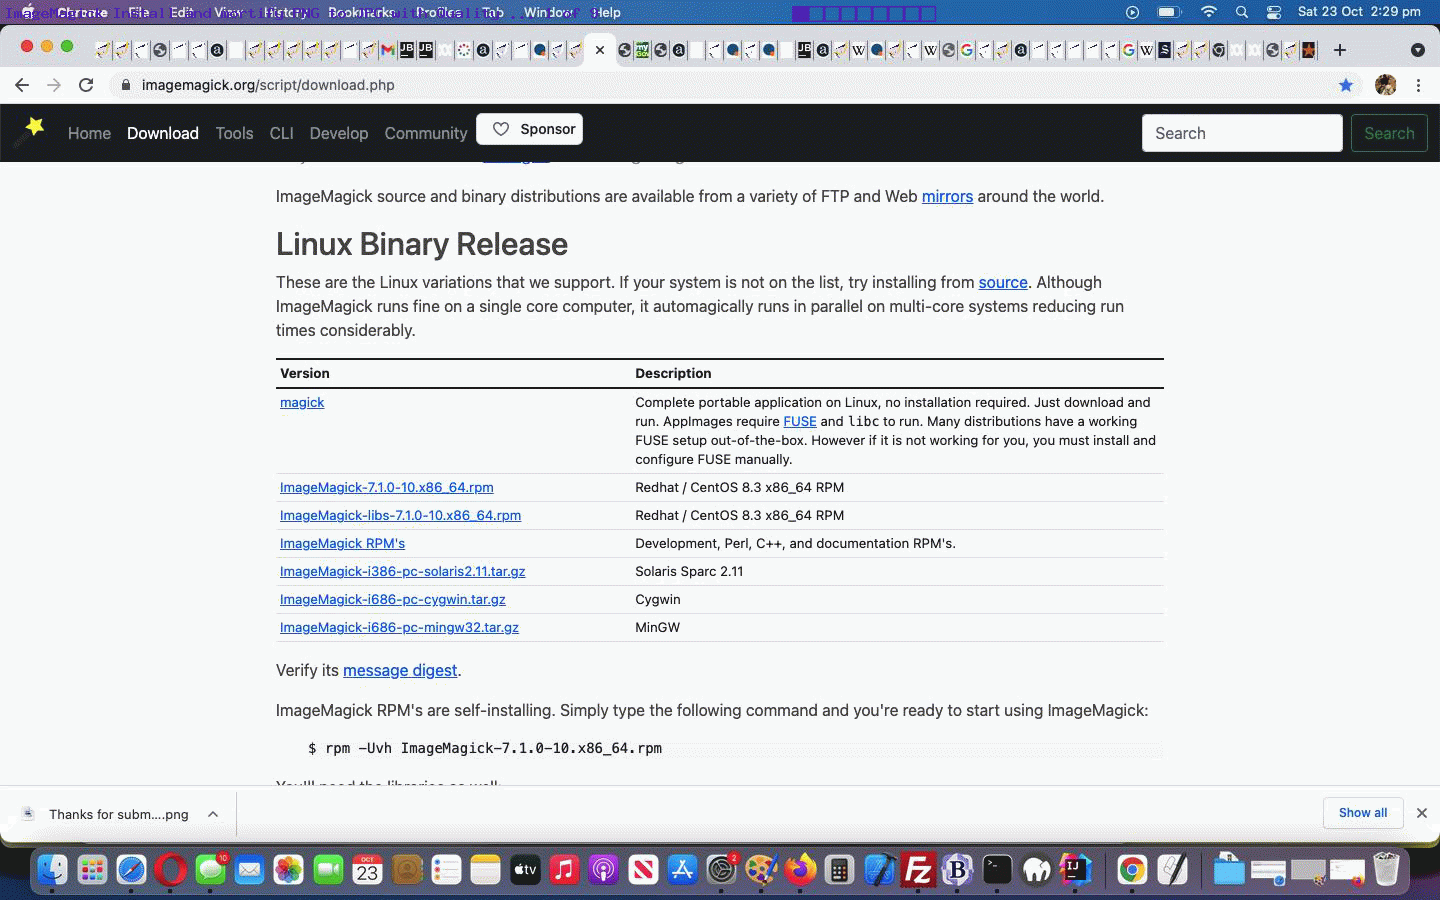The height and width of the screenshot is (900, 1440).
Task: Open Photos from the dock
Action: point(288,870)
